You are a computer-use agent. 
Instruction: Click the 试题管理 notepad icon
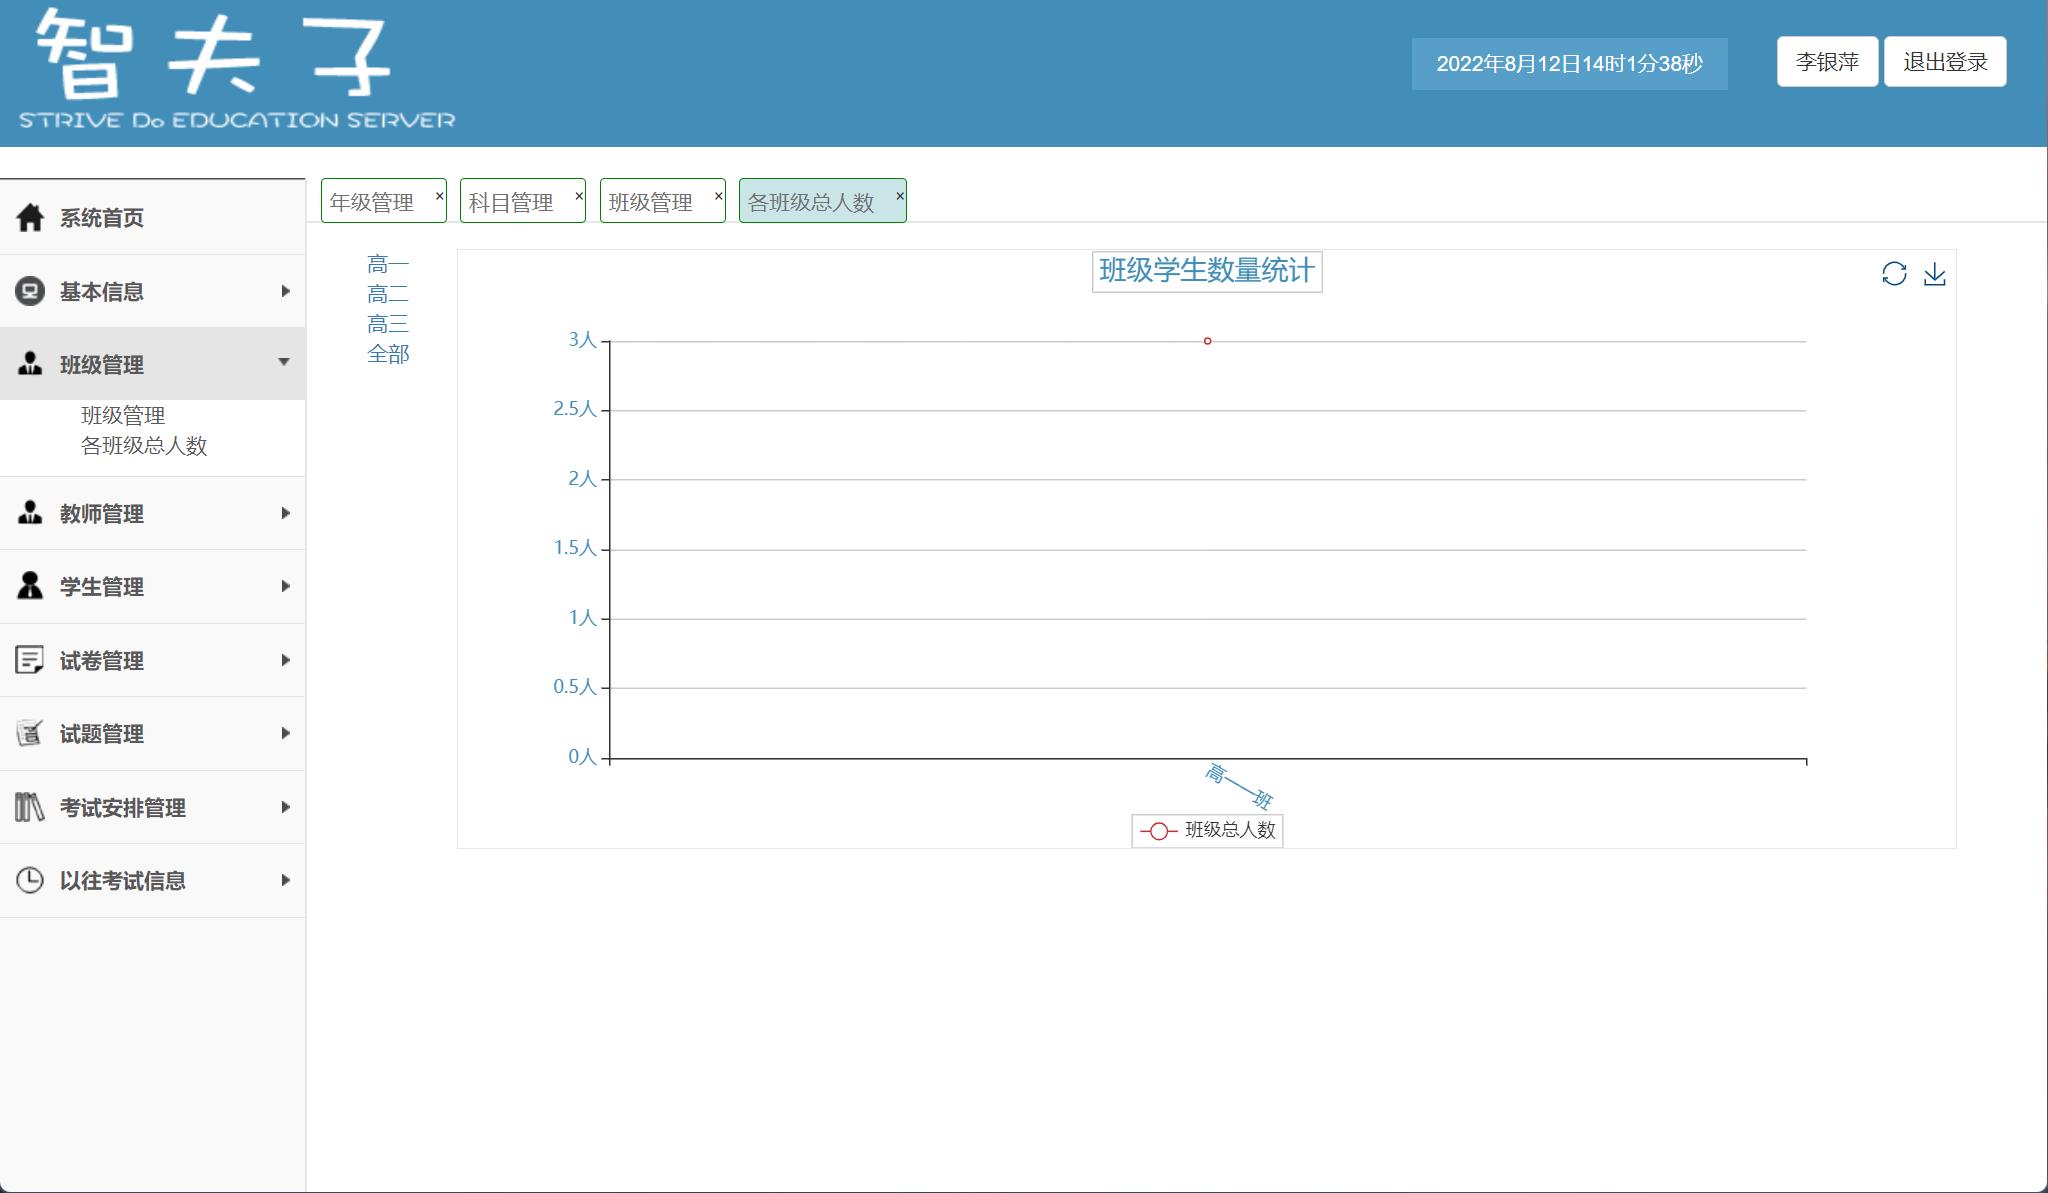(x=30, y=733)
